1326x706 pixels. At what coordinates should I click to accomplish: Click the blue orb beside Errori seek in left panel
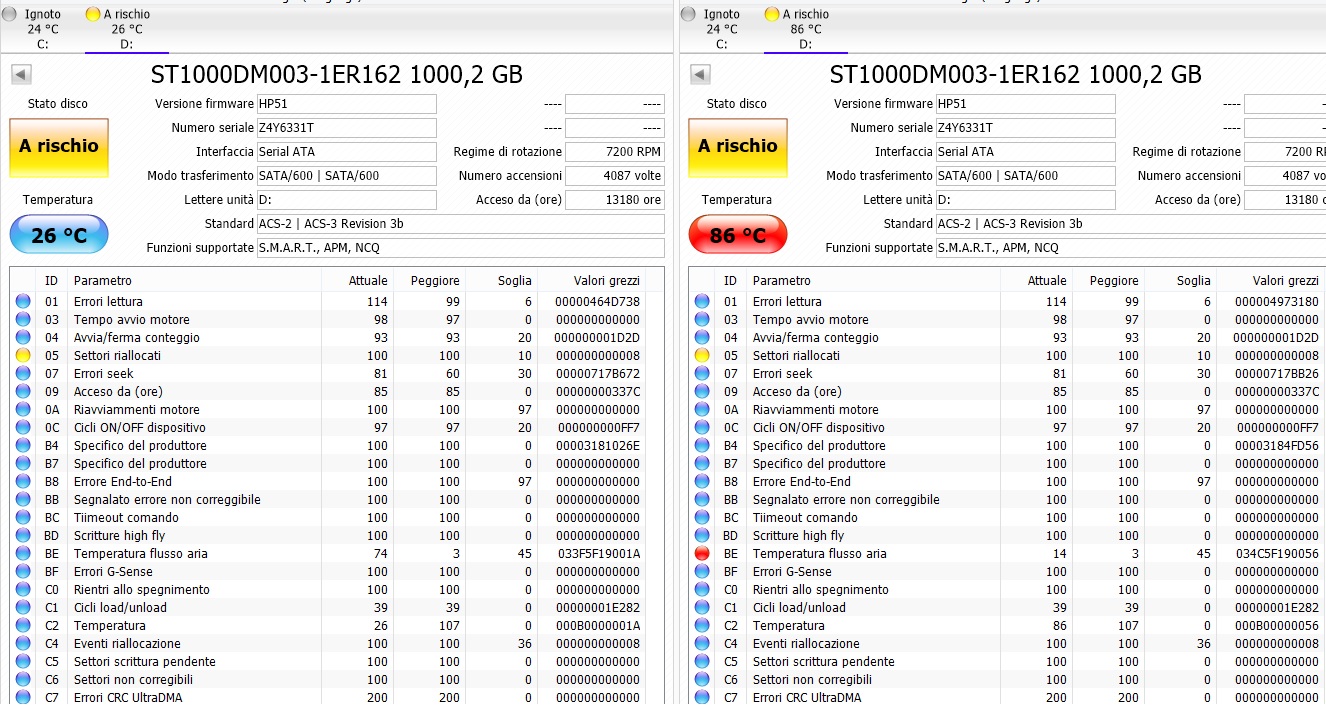23,374
